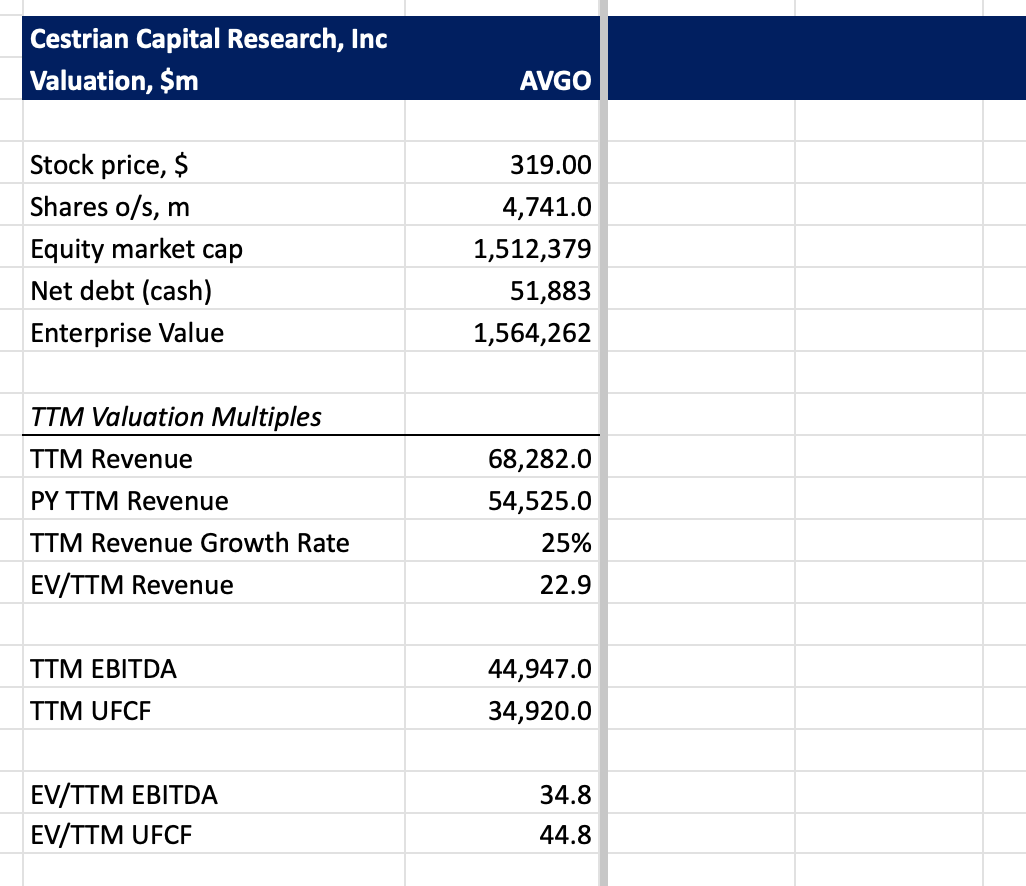Click the gray frozen pane divider

(x=603, y=443)
